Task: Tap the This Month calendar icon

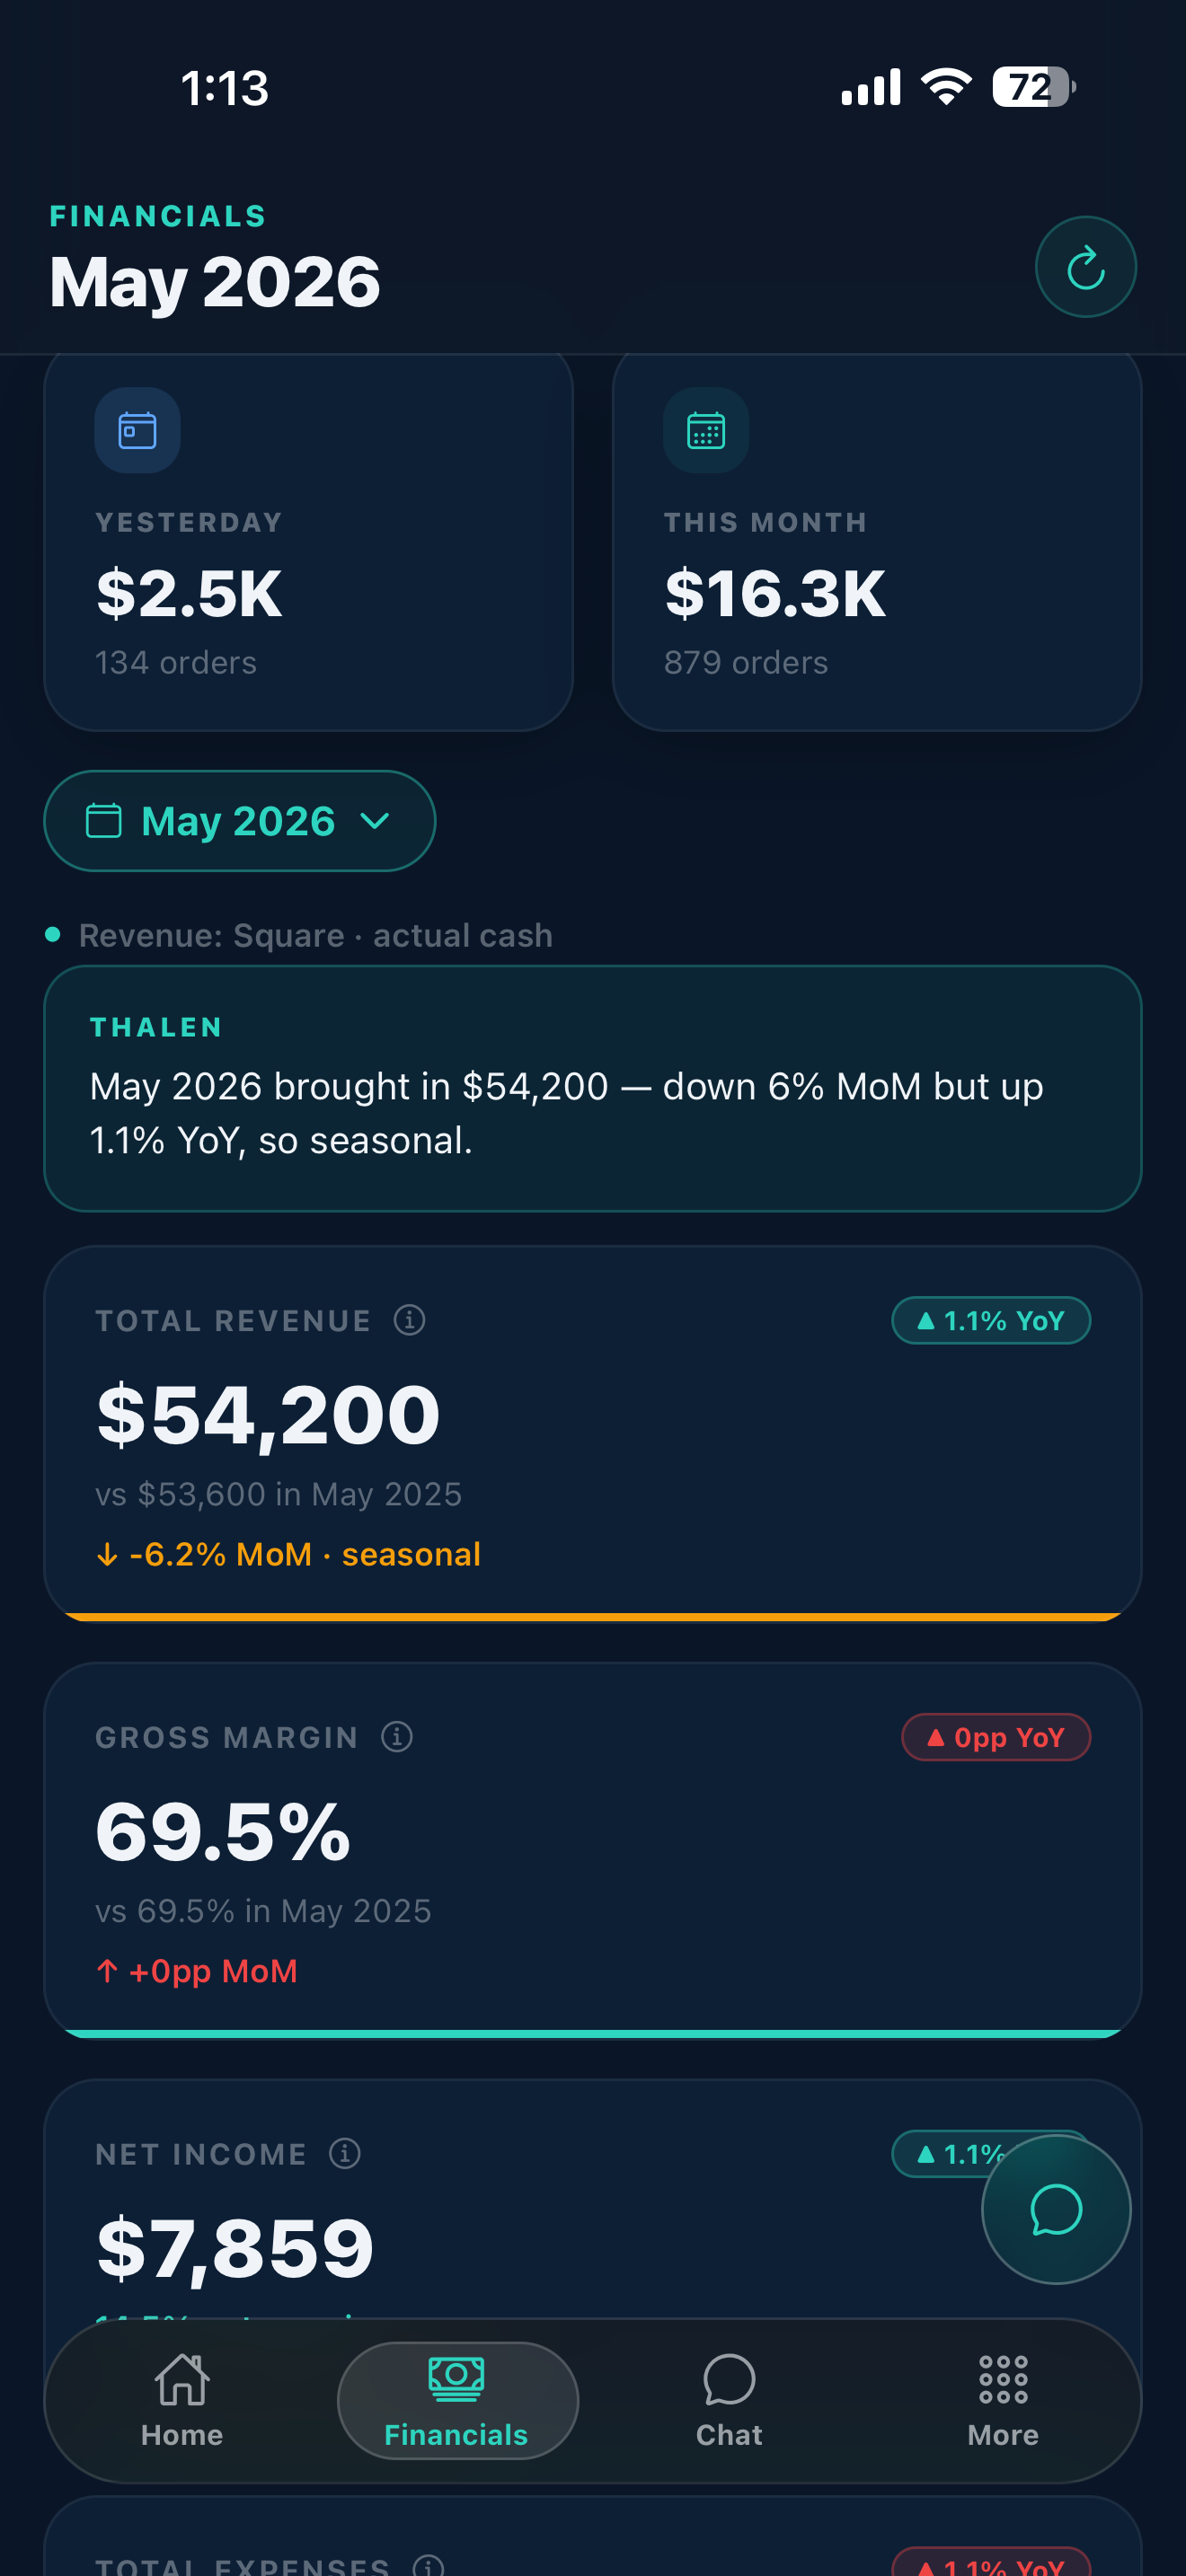Action: [x=706, y=430]
